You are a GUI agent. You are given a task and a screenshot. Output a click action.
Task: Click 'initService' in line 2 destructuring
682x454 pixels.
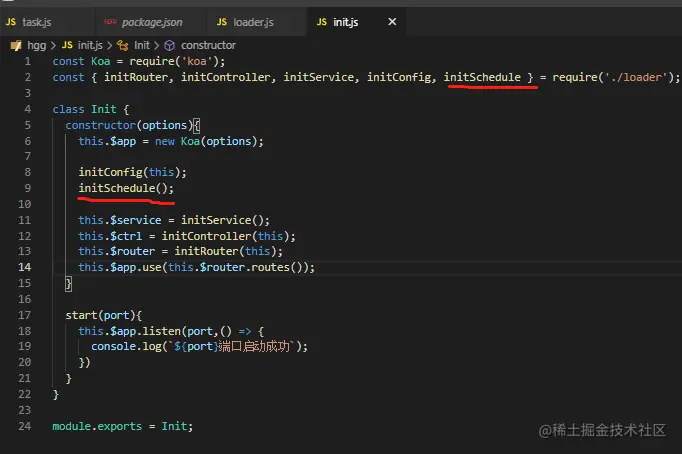click(318, 77)
